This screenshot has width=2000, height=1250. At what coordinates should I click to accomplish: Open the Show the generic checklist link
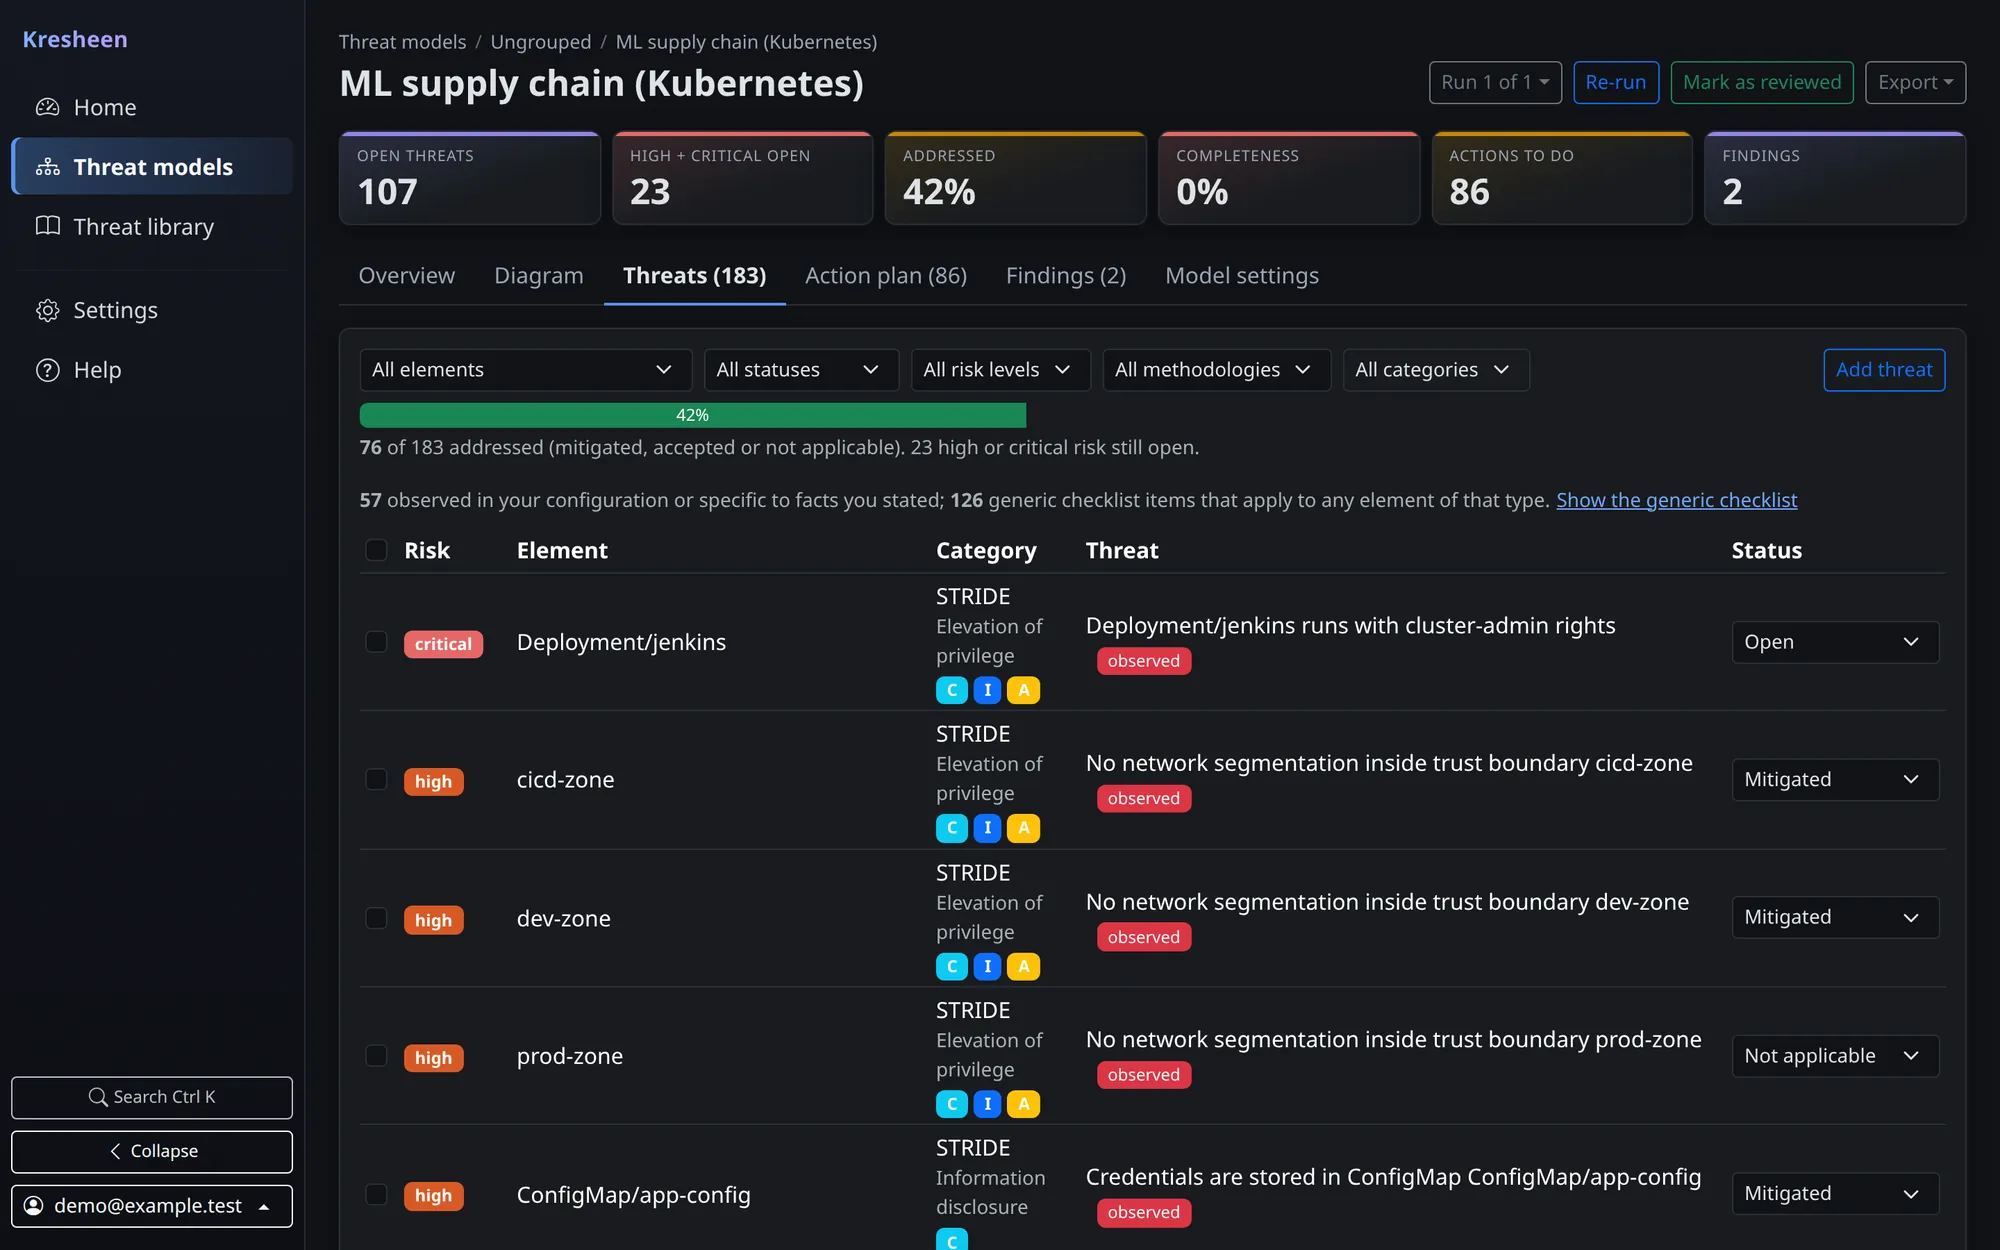pyautogui.click(x=1676, y=500)
